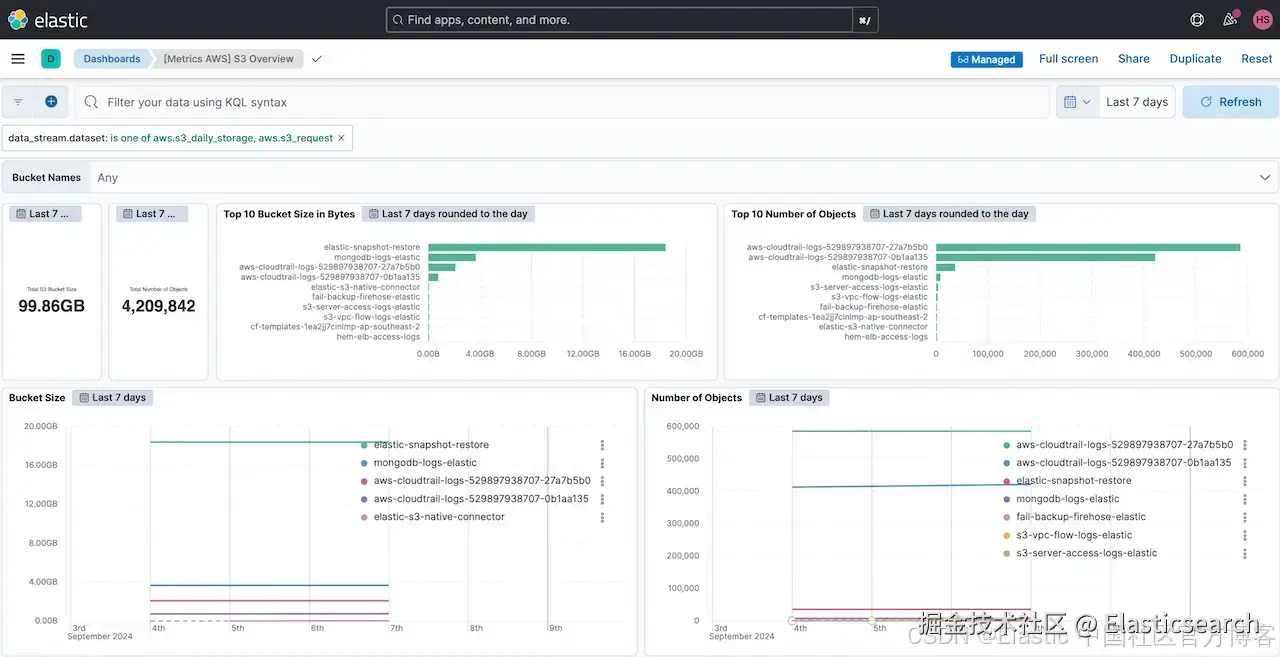Open the Last 7 days time picker
Viewport: 1280px width, 657px height.
pyautogui.click(x=1137, y=102)
